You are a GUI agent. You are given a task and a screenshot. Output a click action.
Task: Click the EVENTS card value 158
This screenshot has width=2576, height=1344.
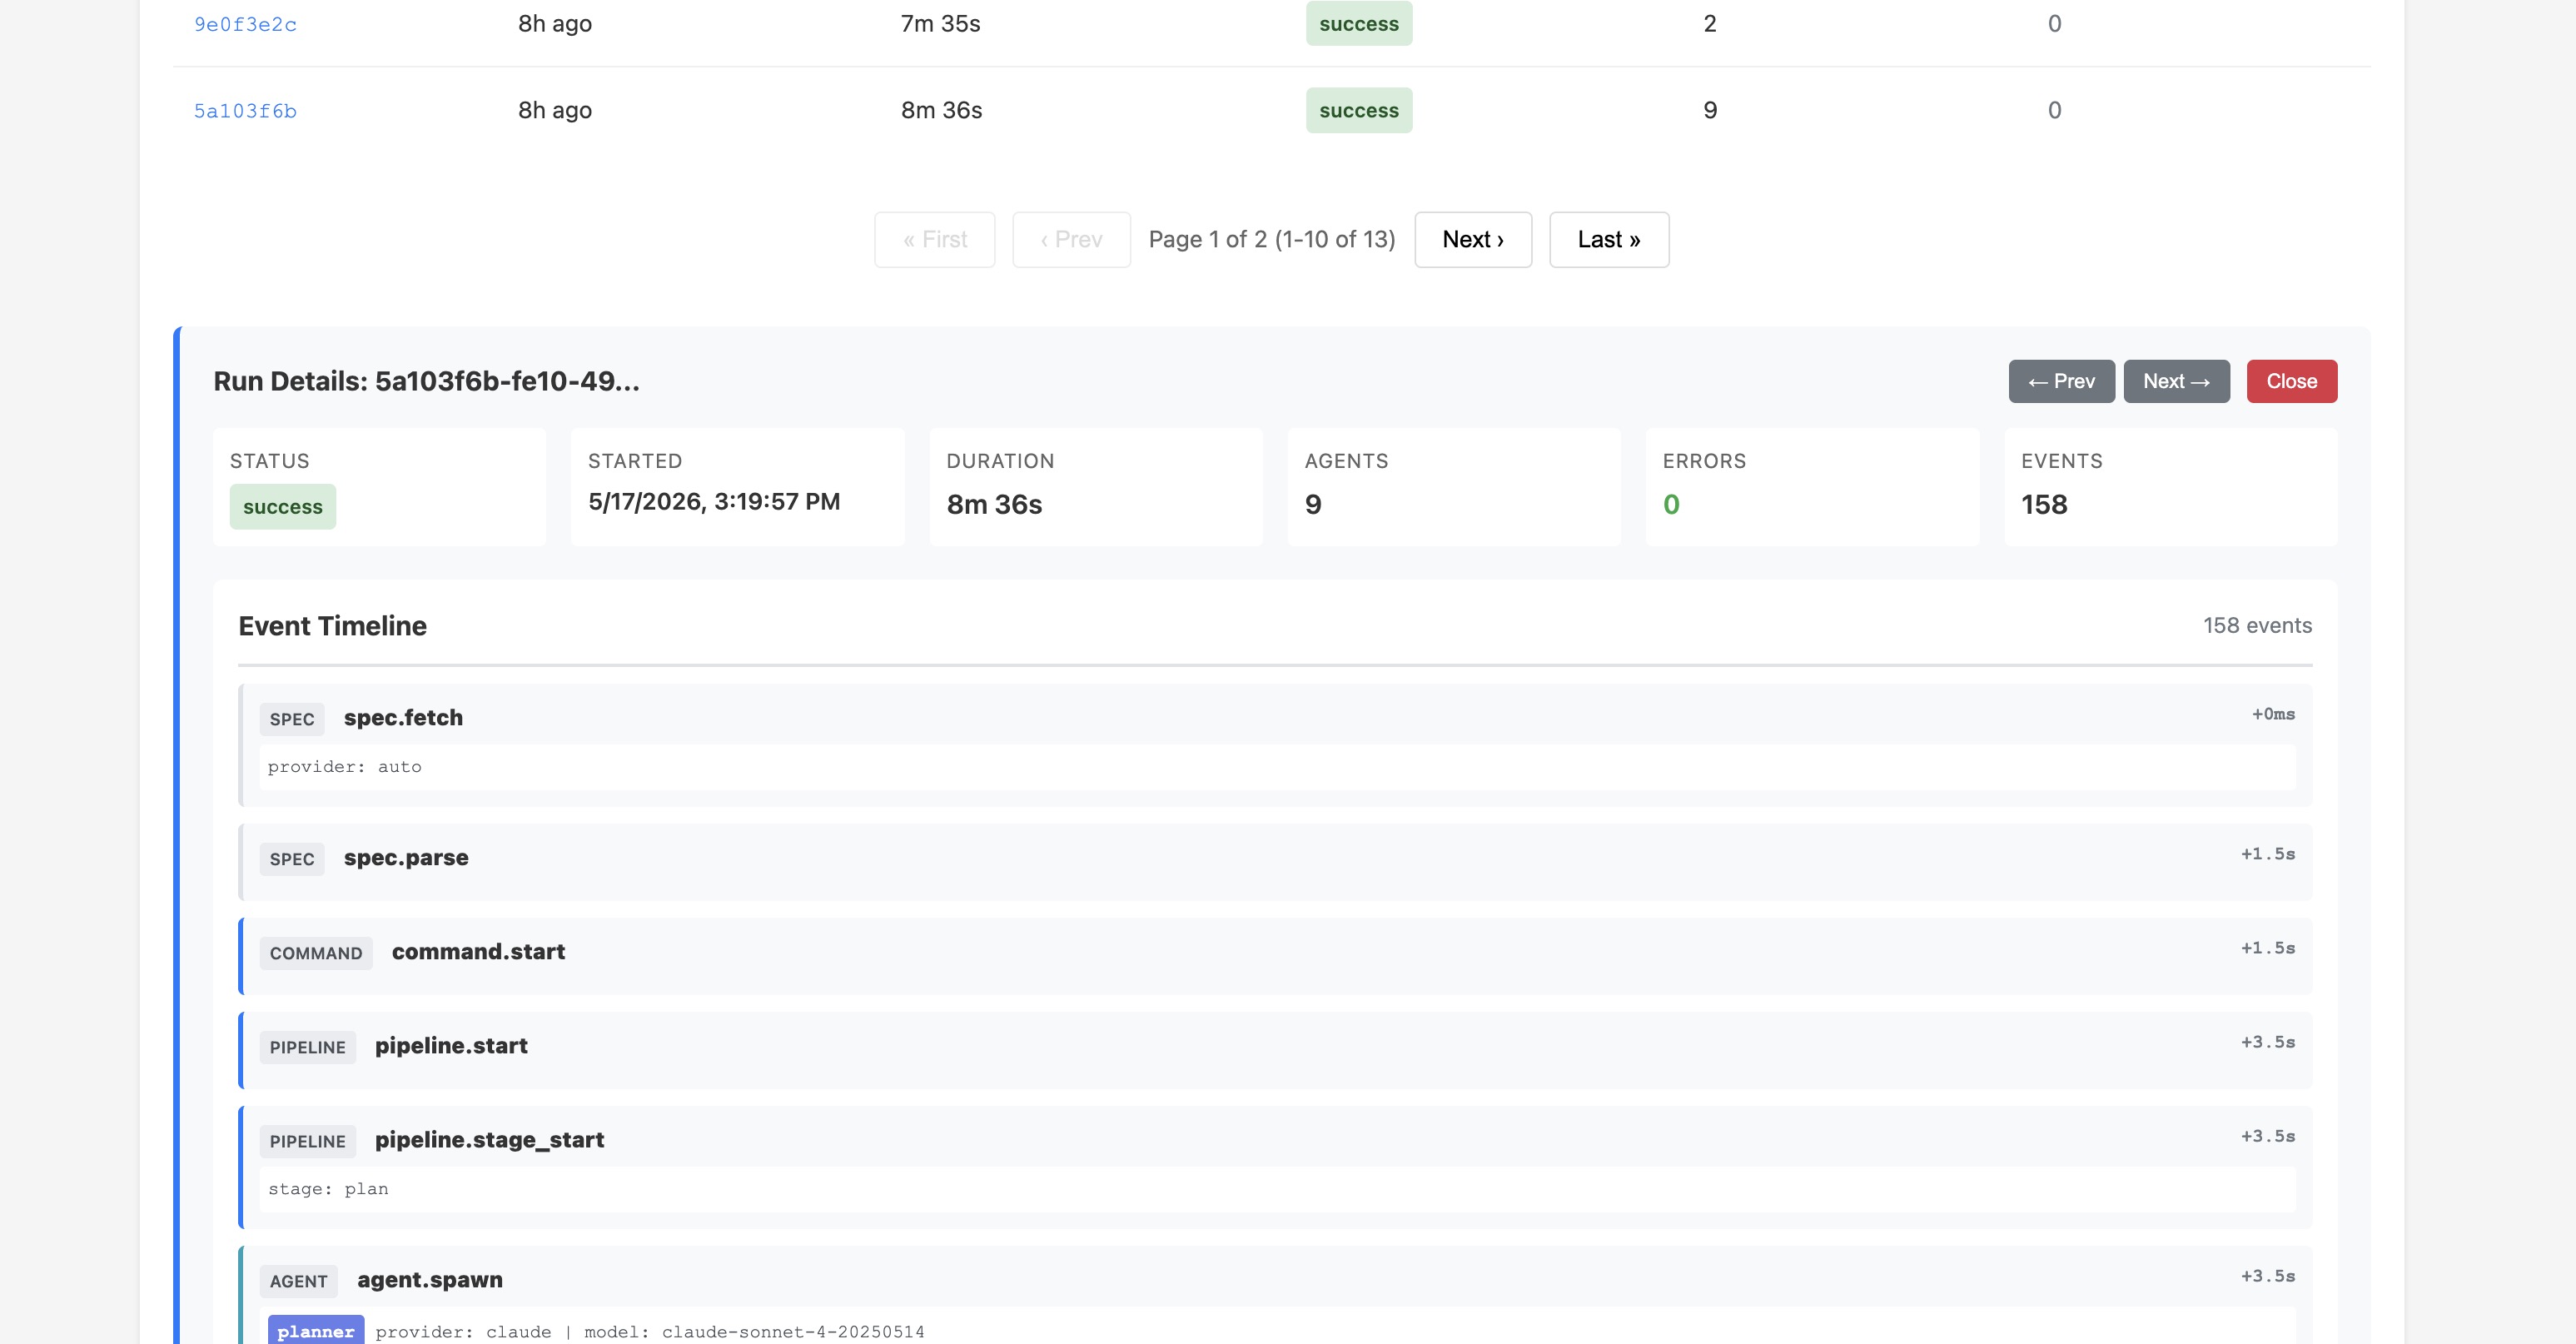tap(2044, 505)
